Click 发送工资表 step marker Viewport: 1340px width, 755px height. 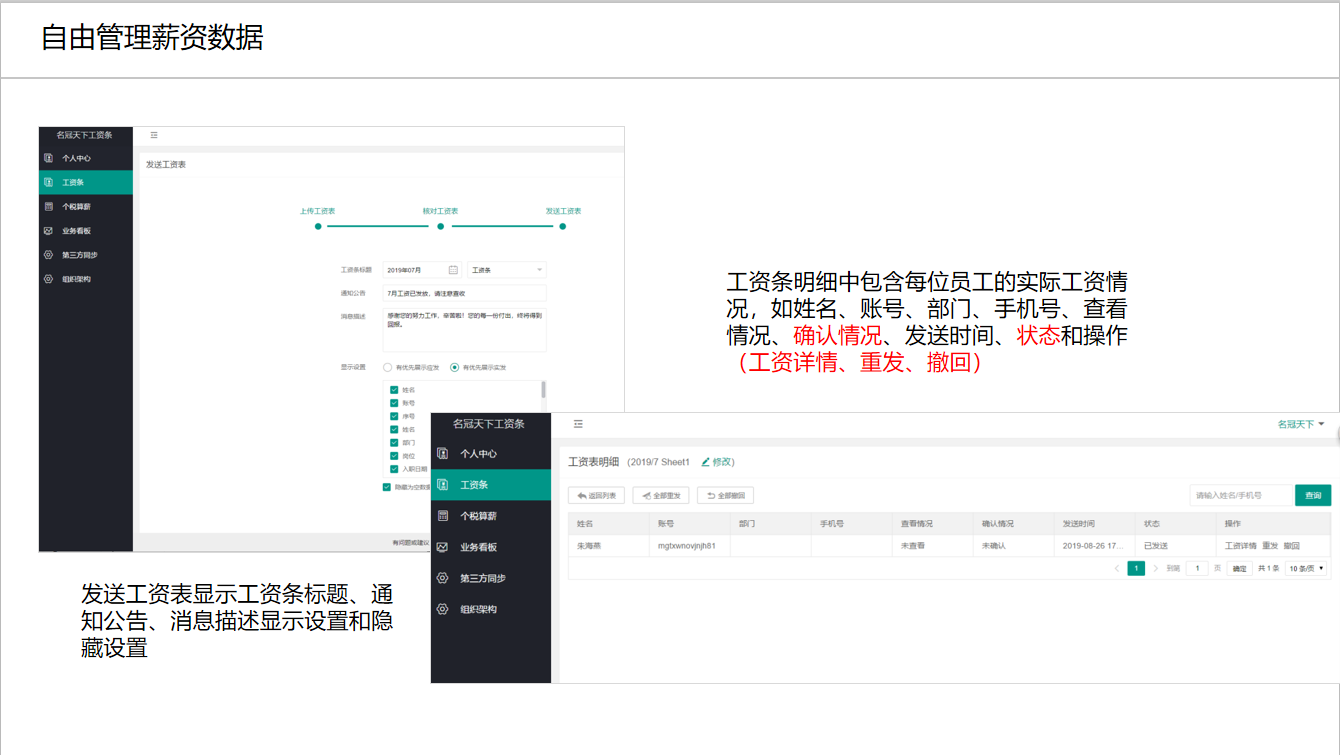click(x=563, y=226)
